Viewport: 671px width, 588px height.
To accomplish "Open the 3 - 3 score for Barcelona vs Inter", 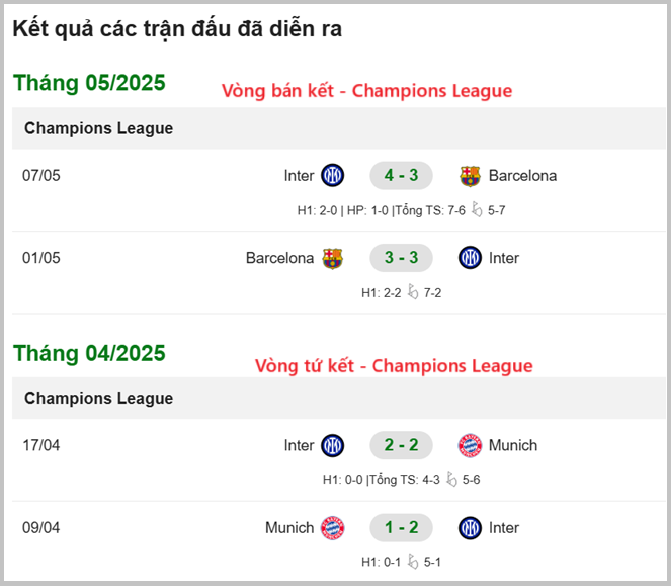I will [401, 258].
